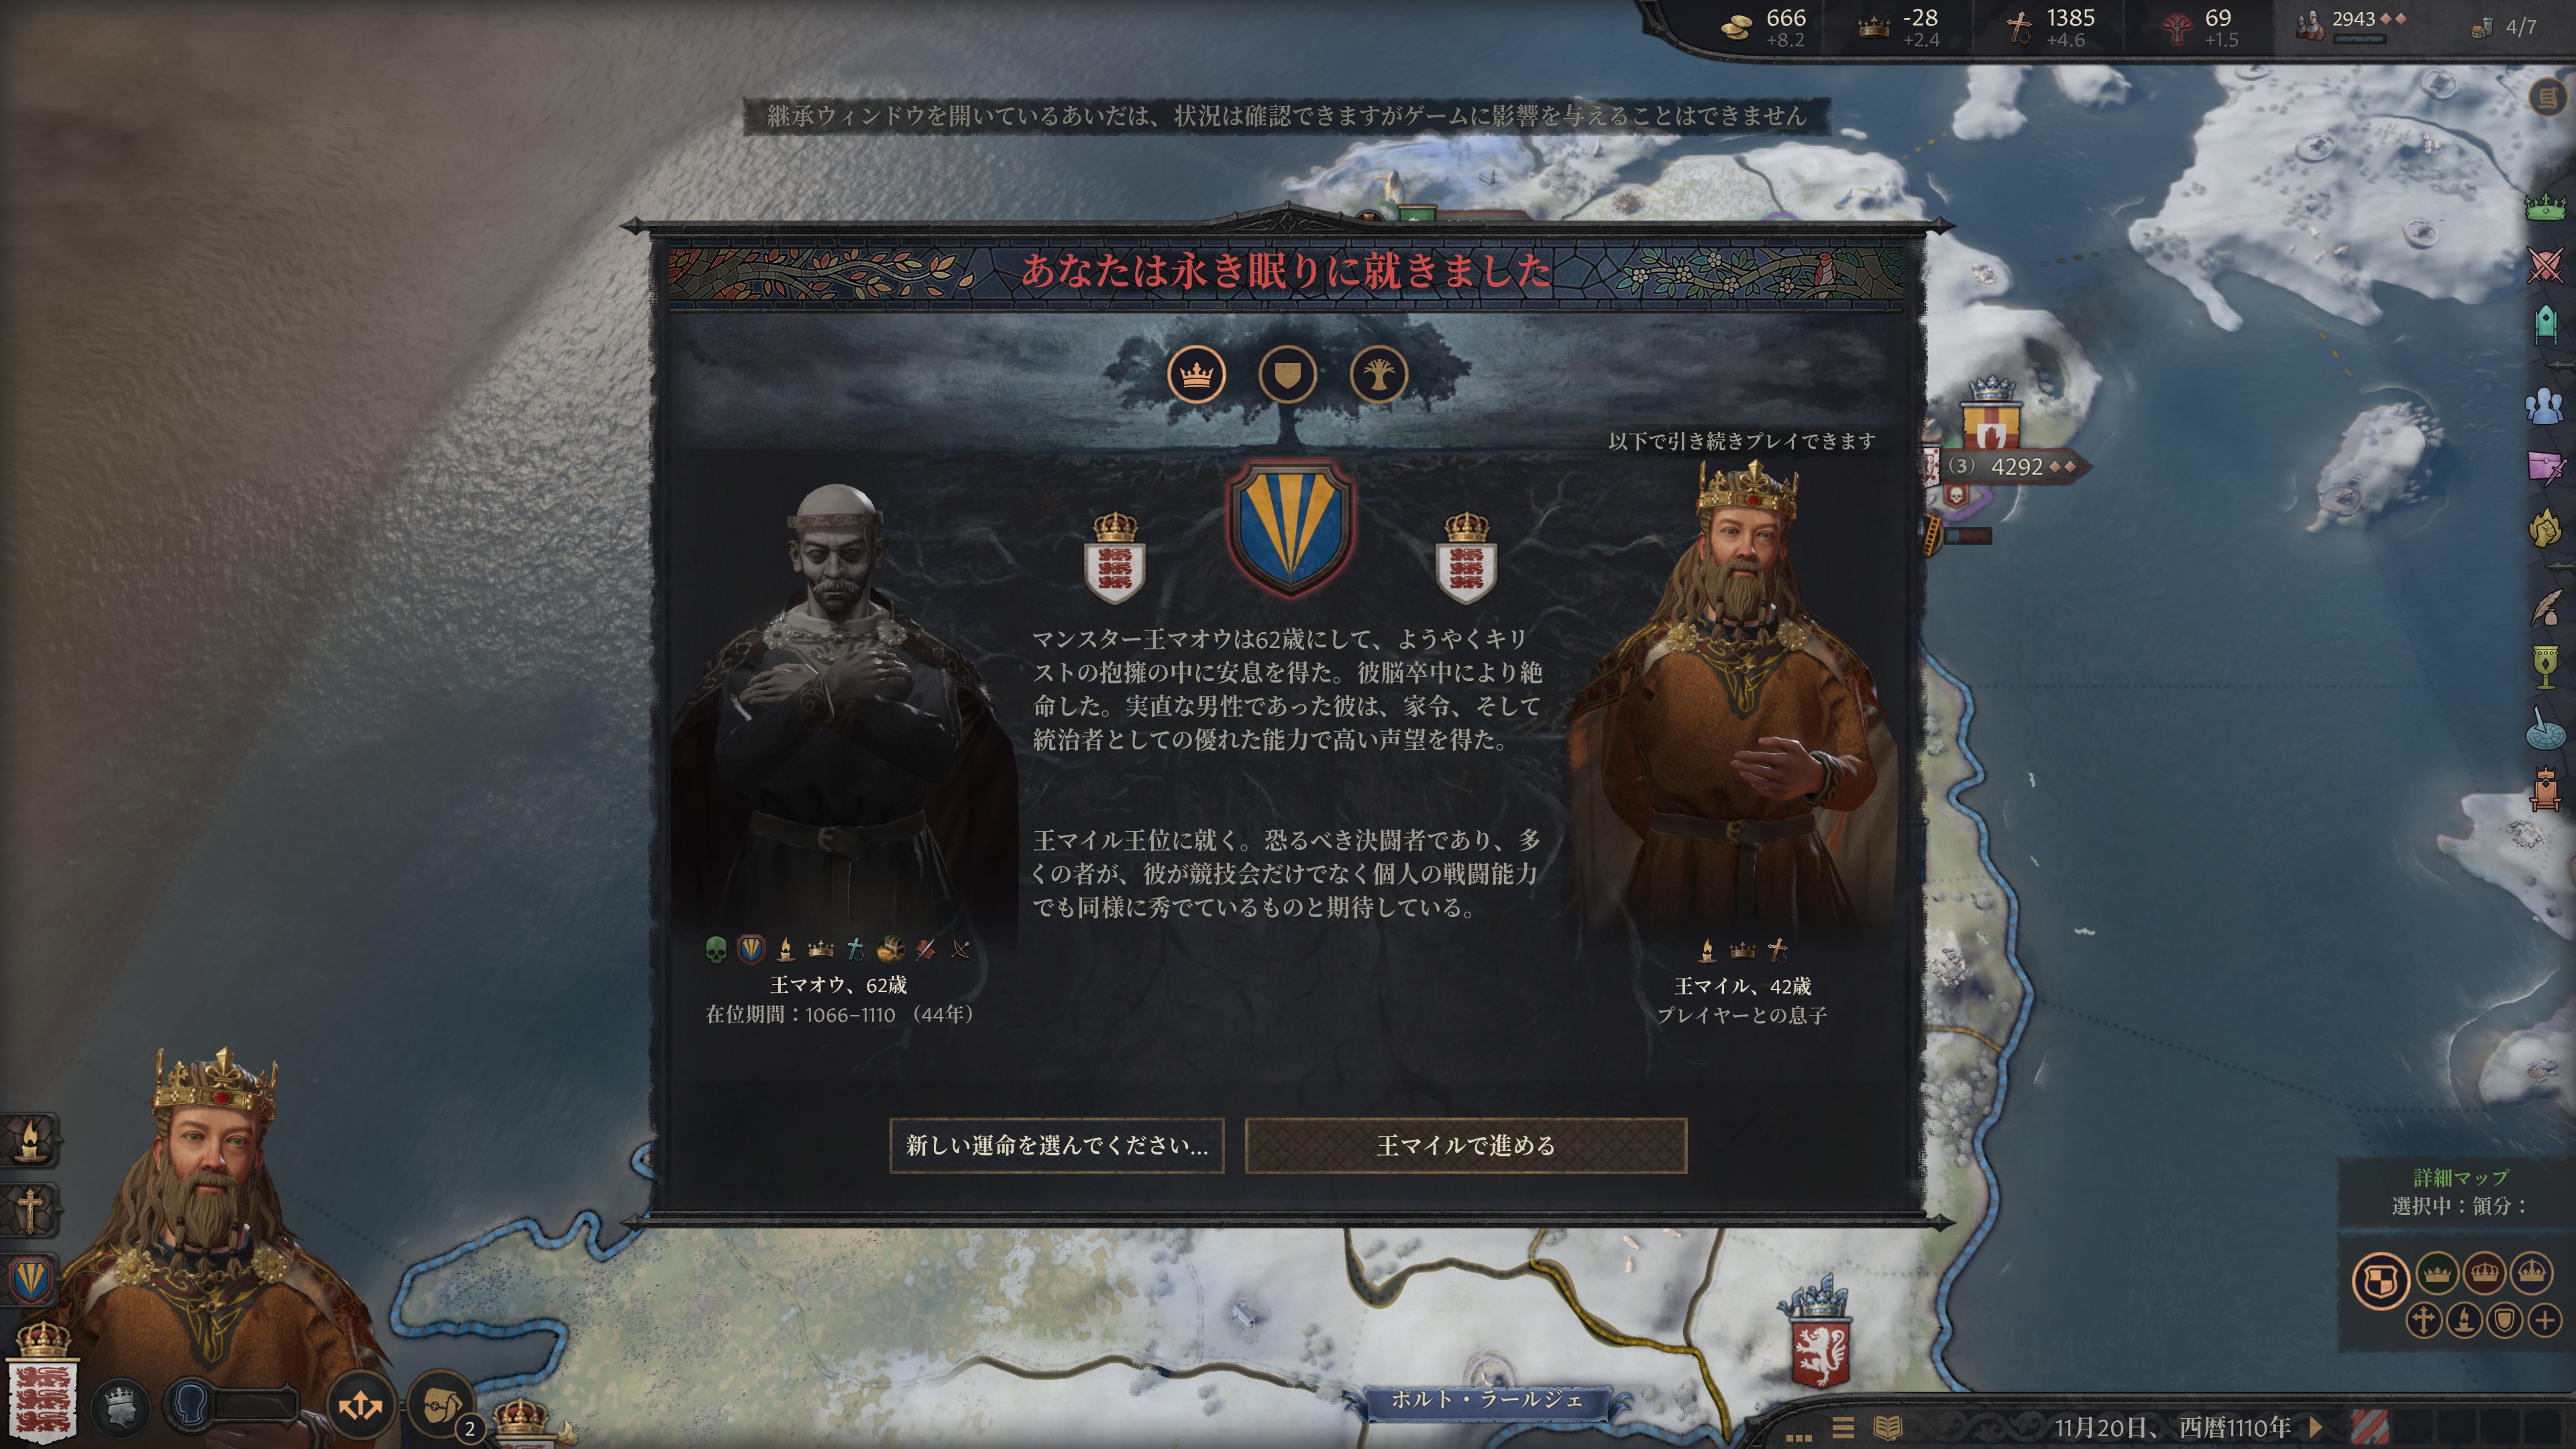Toggle the realms checkered-shield map mode
The width and height of the screenshot is (2576, 1449).
click(x=2381, y=1281)
